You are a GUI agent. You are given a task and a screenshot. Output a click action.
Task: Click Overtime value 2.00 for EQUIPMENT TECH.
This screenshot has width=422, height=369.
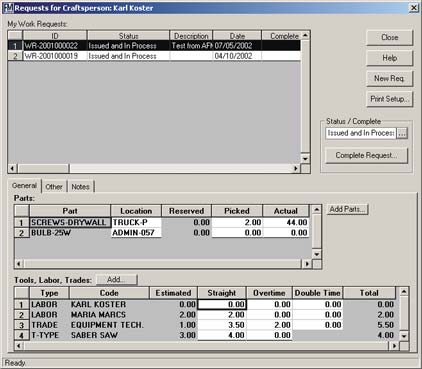(269, 325)
